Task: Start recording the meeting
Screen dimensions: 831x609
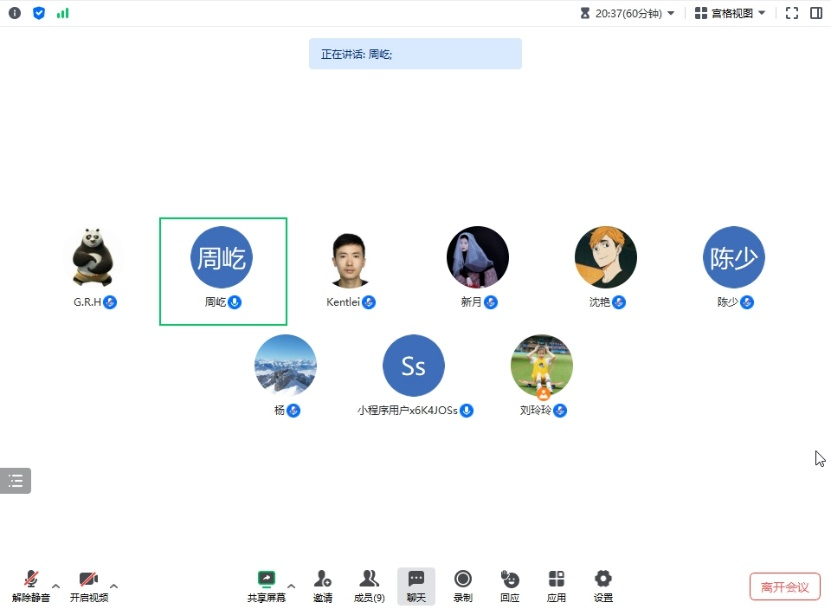Action: pos(463,586)
